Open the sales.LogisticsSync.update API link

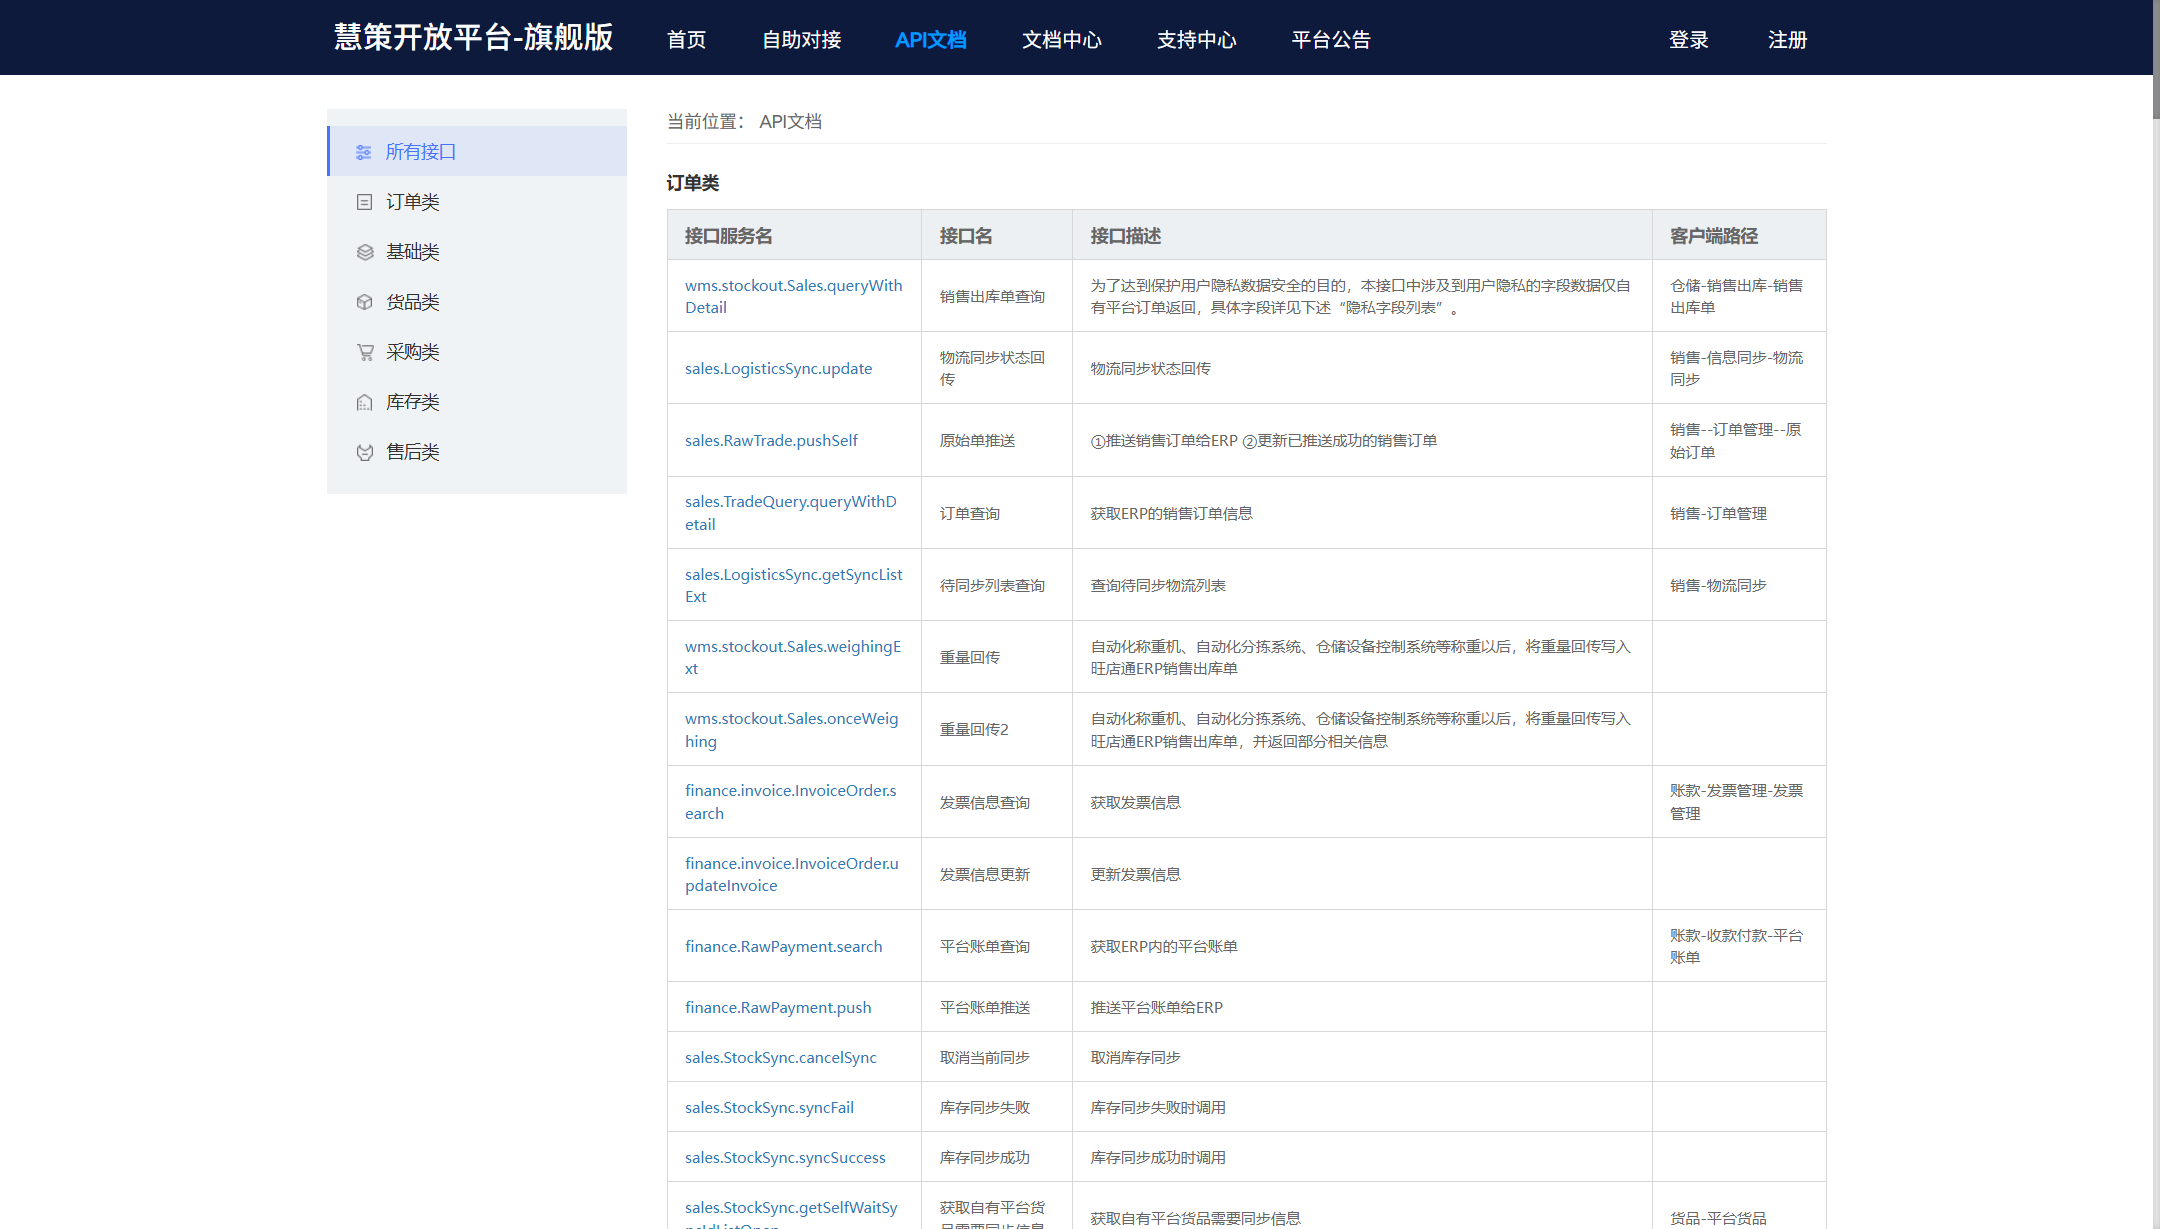coord(778,368)
